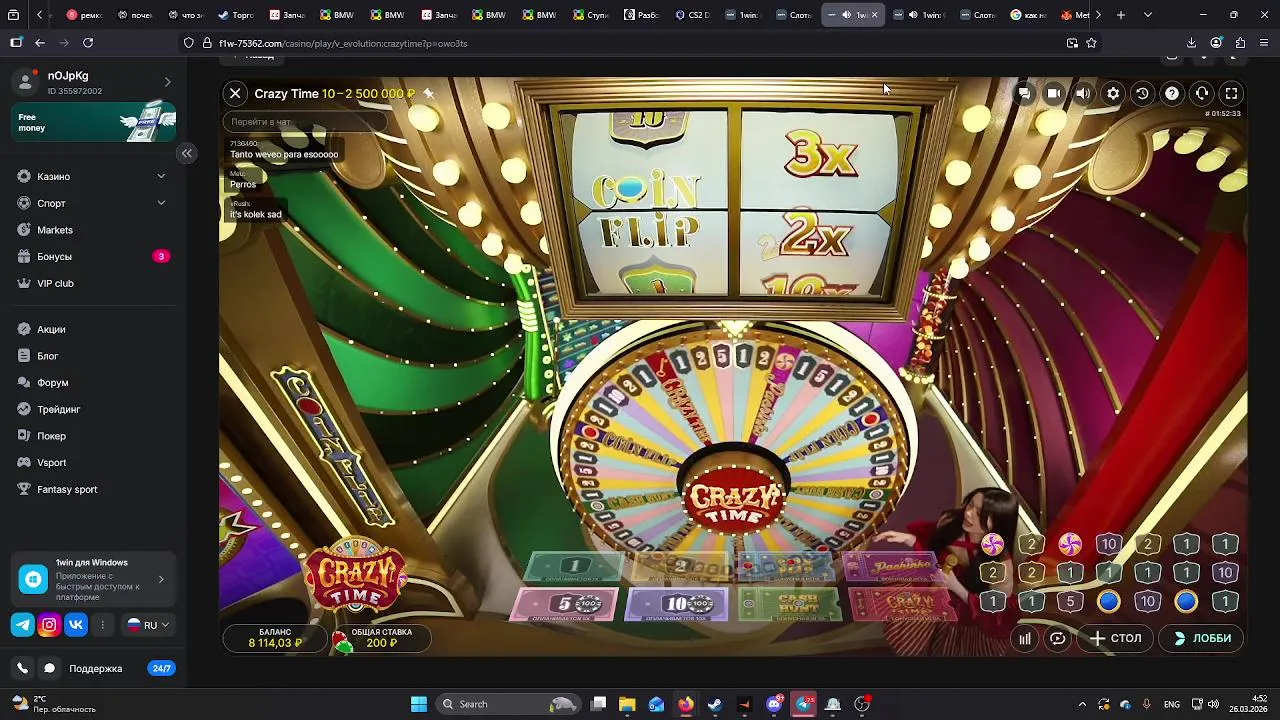Focus the 'Перейти в чат' chat field

[303, 122]
